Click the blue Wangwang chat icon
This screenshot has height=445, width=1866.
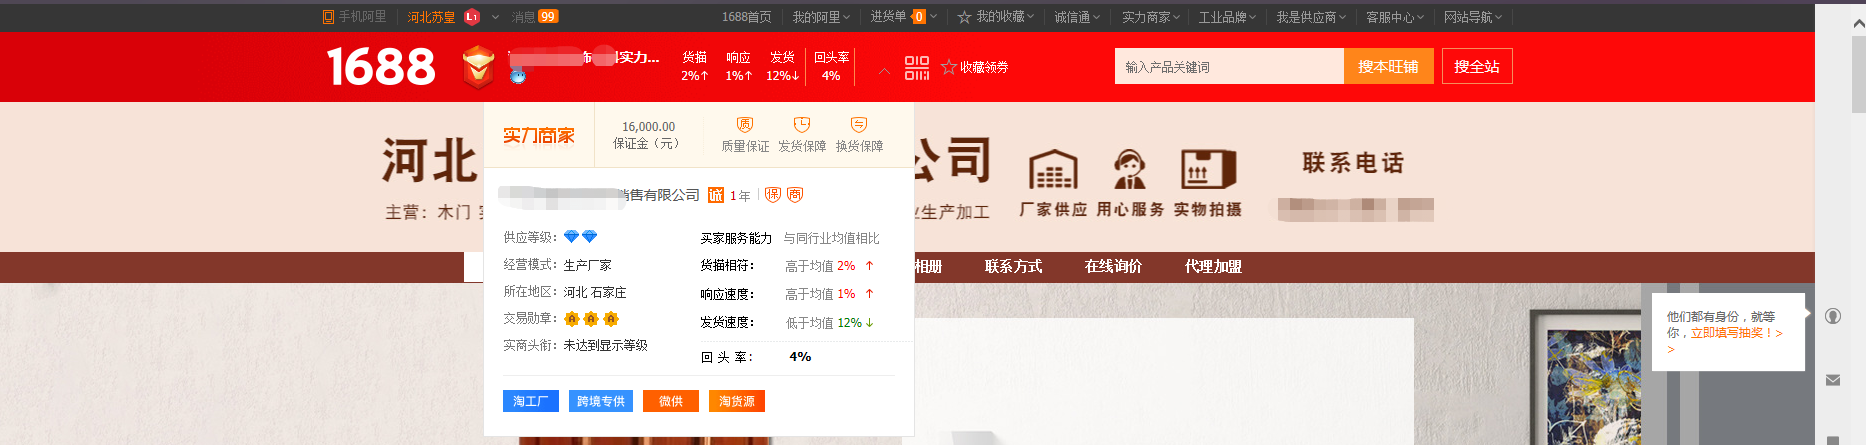(517, 75)
